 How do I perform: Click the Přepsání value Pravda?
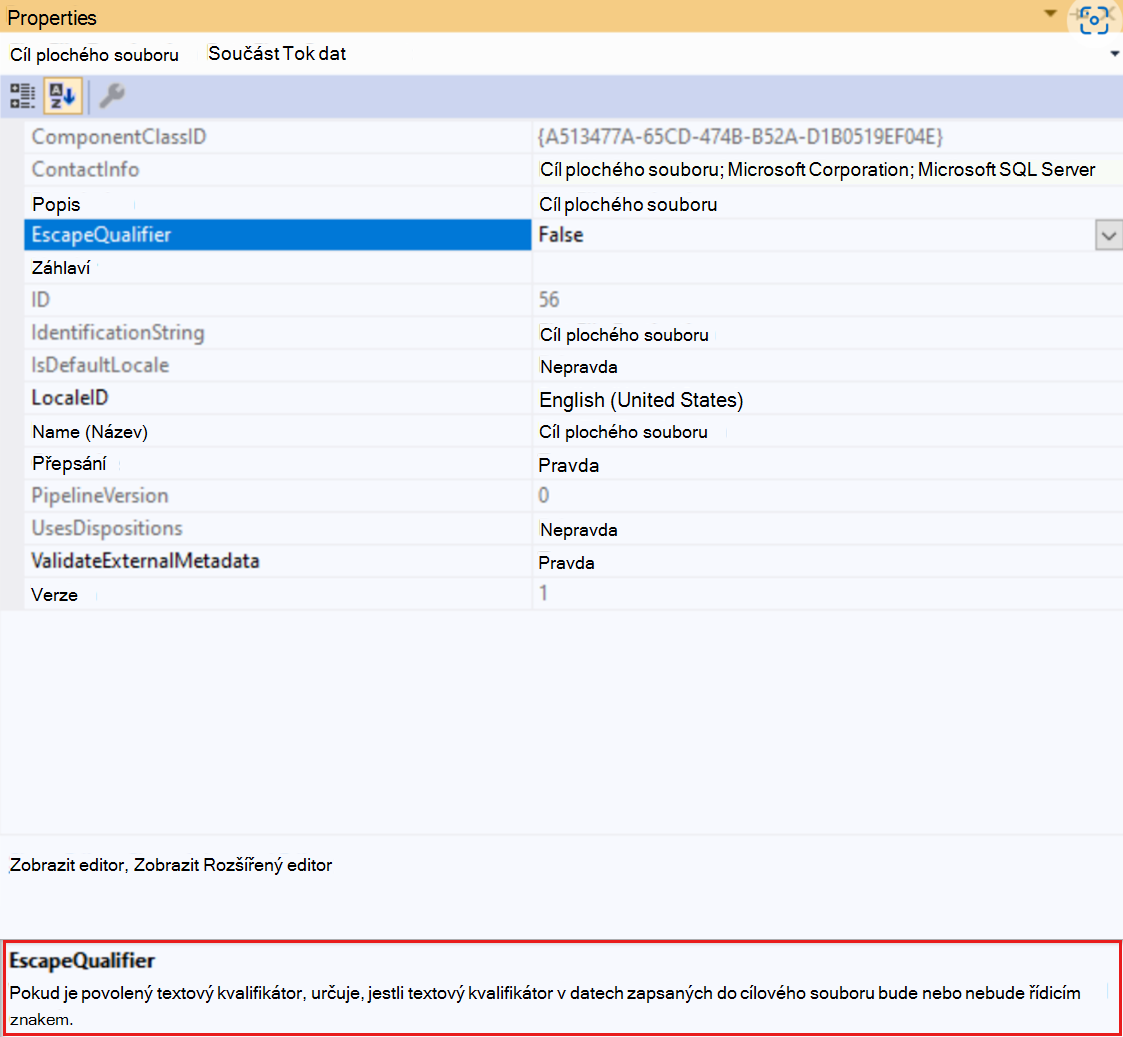569,466
